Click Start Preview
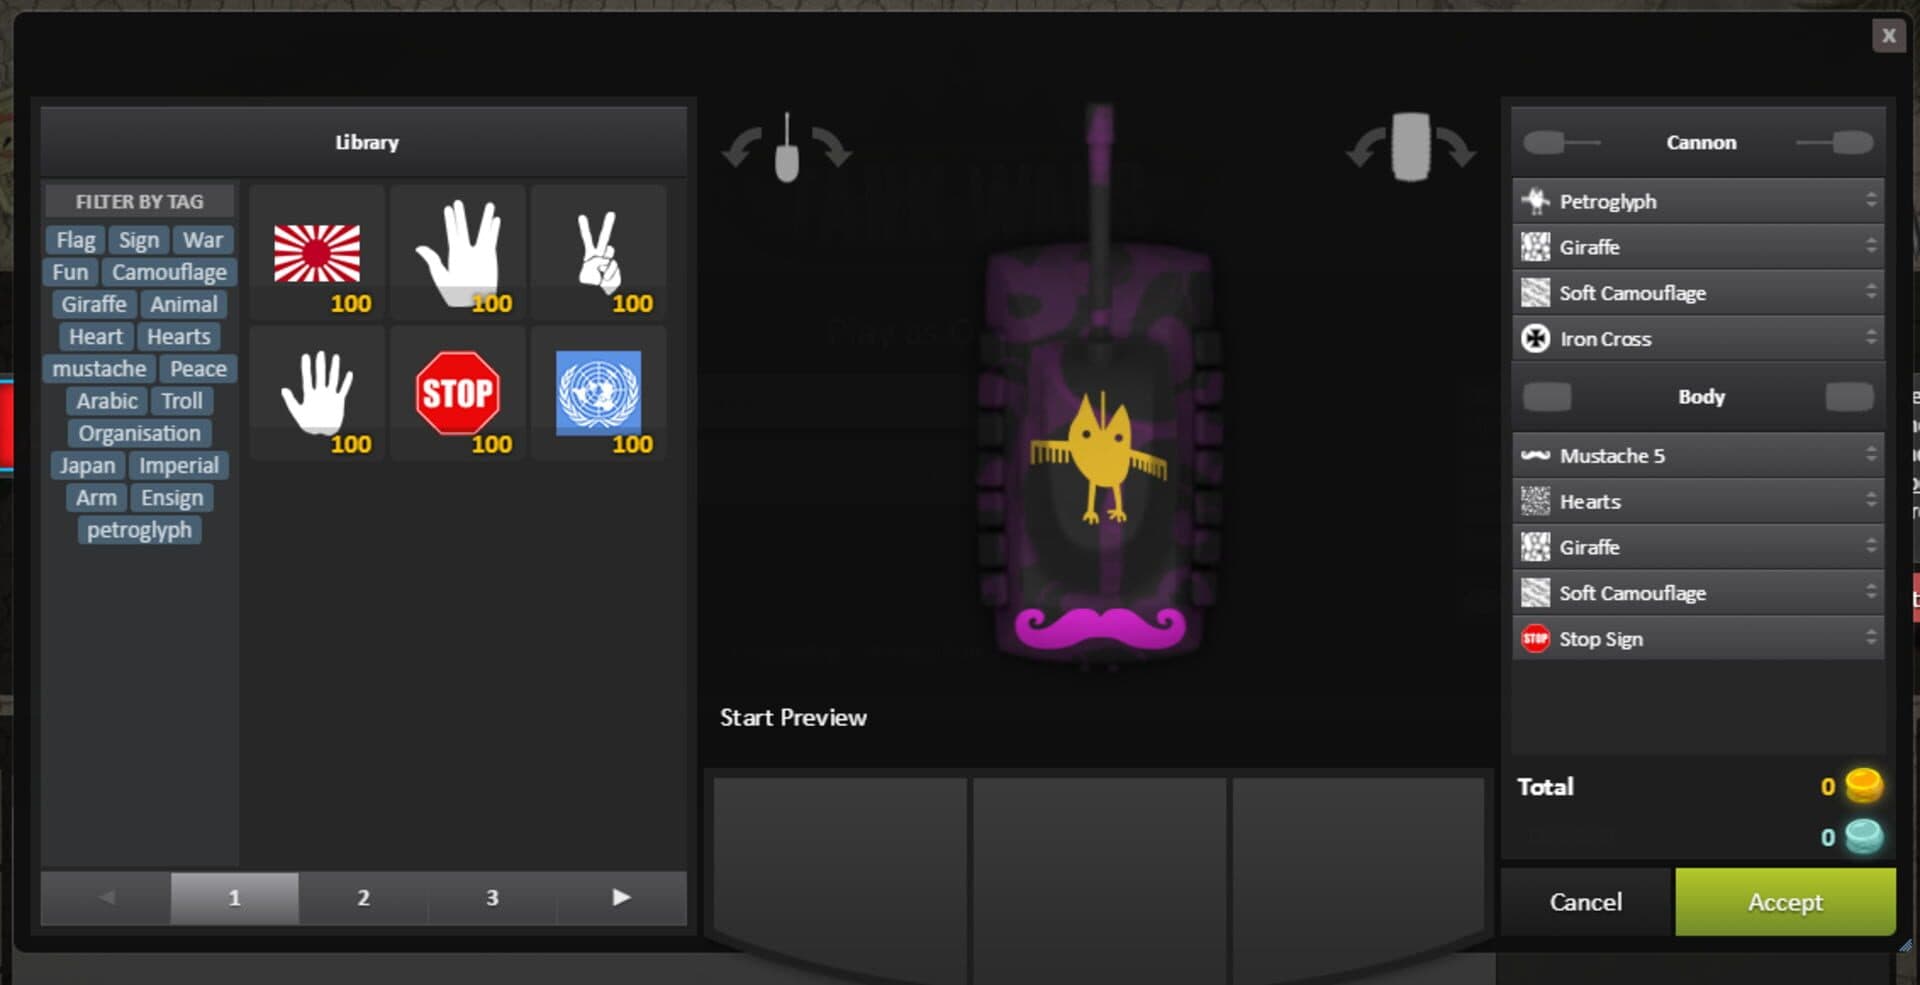This screenshot has height=985, width=1920. pyautogui.click(x=793, y=717)
